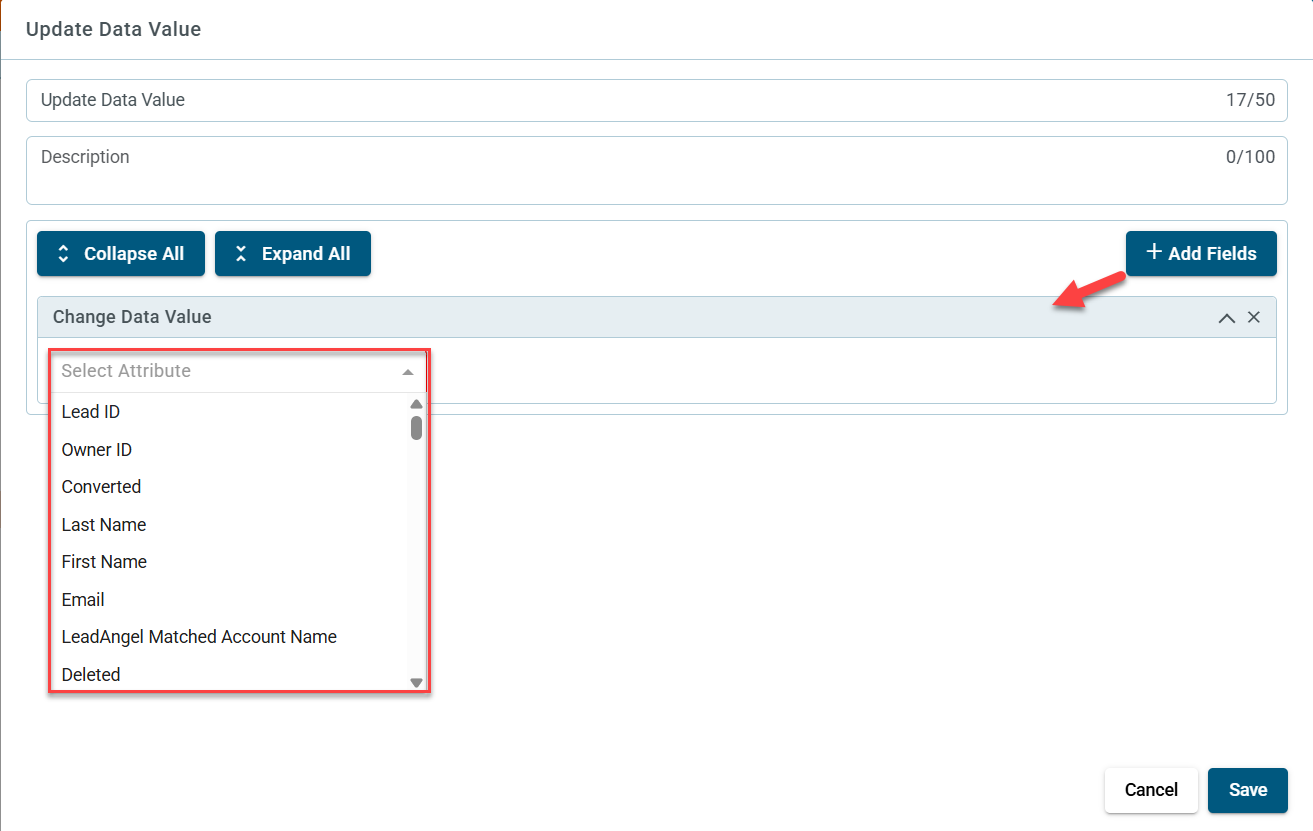This screenshot has width=1313, height=831.
Task: Remove the Change Data Value section
Action: [1254, 317]
